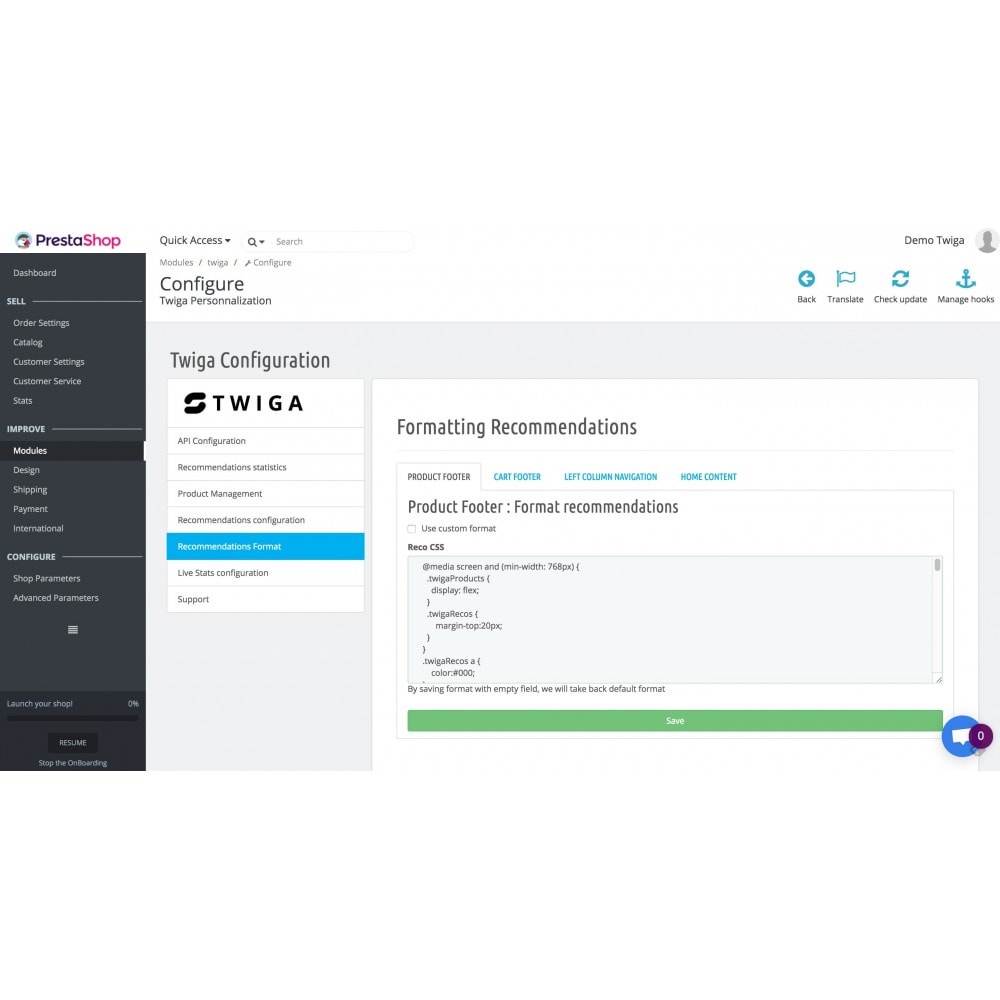Click the Reco CSS textarea scrollbar
This screenshot has width=1000, height=1000.
[x=937, y=565]
